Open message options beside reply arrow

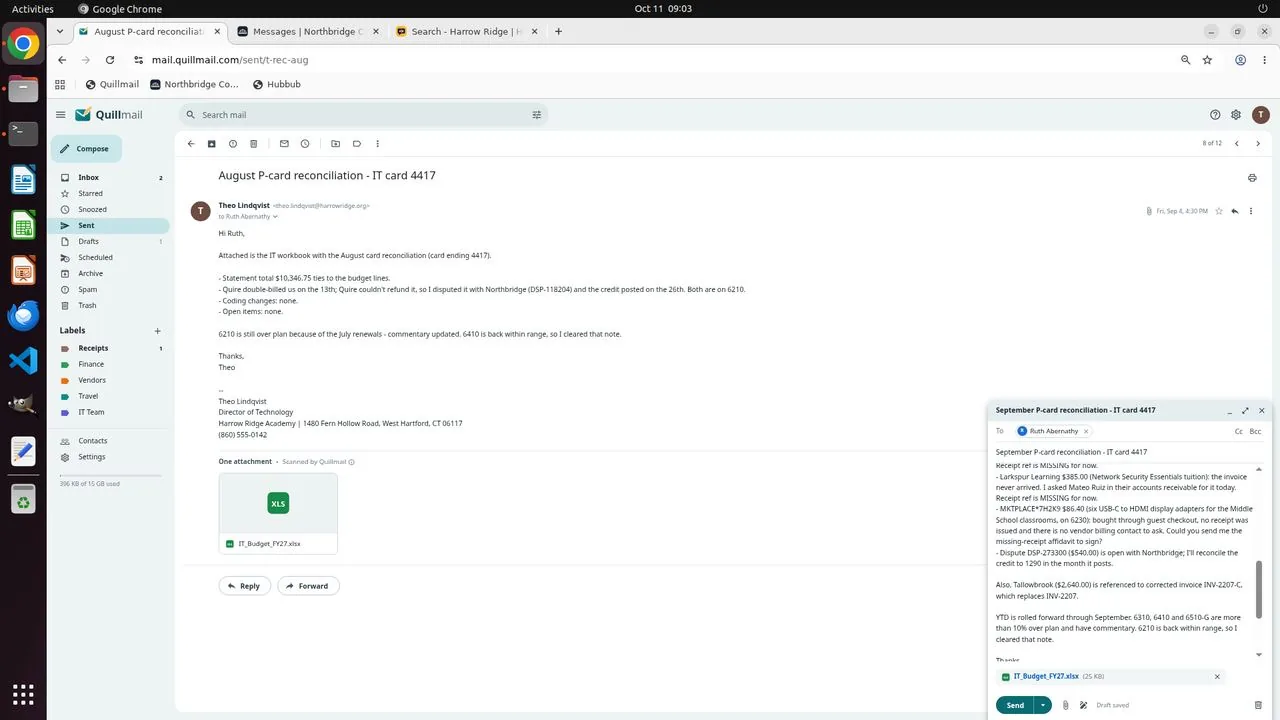[x=1251, y=211]
